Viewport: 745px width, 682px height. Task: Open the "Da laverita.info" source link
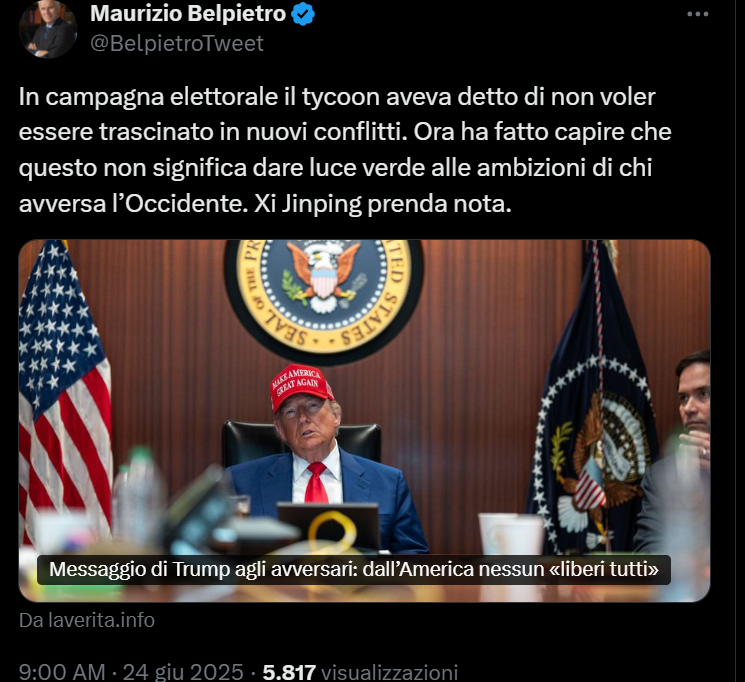tap(87, 620)
